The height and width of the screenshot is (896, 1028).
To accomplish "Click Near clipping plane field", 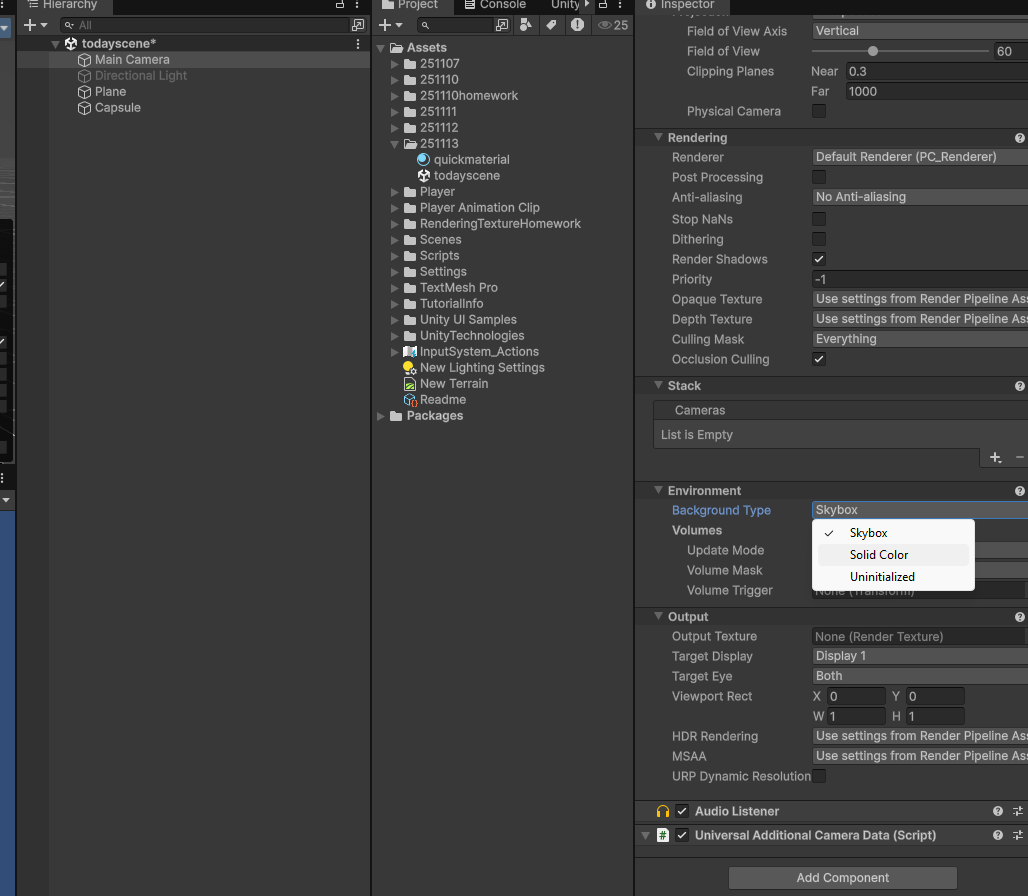I will (936, 71).
